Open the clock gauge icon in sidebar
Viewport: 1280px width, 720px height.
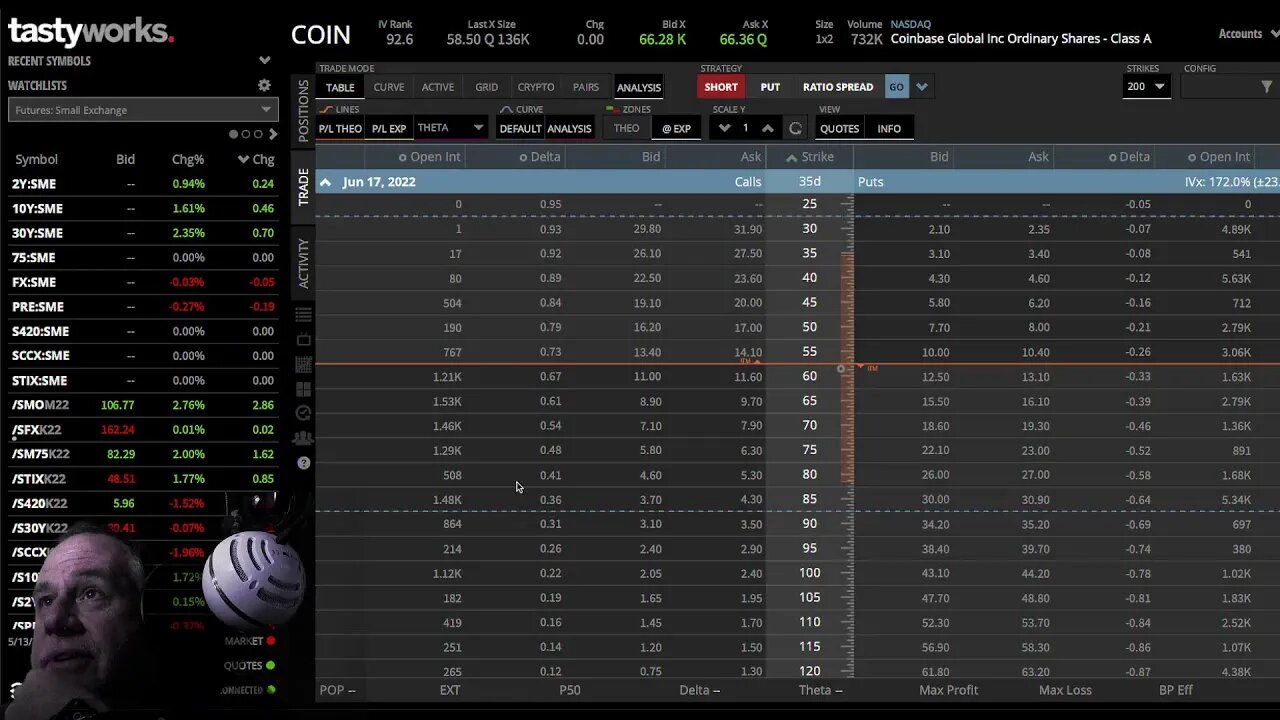click(304, 413)
